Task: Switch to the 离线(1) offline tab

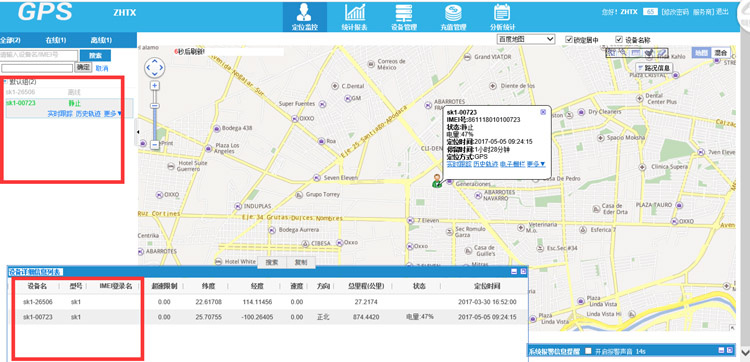Action: coord(101,40)
